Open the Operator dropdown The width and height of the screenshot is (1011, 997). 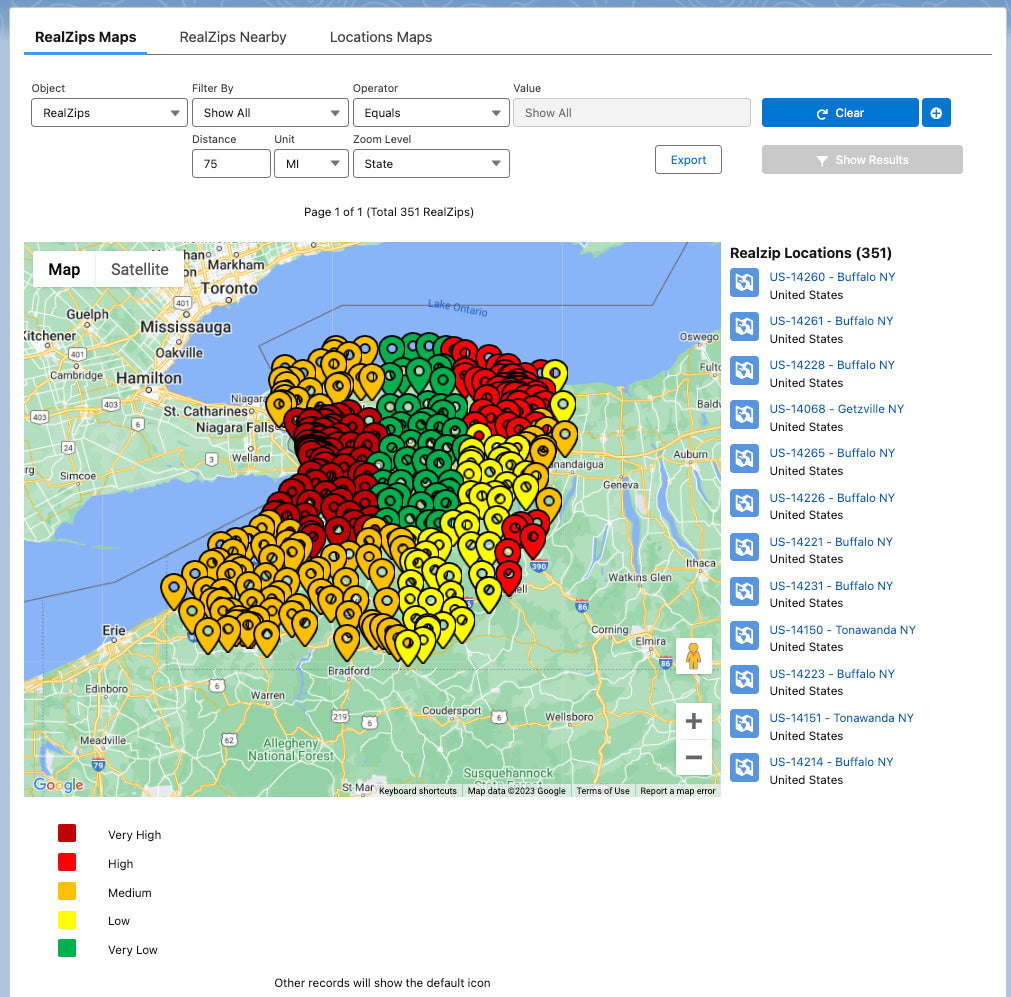[x=430, y=112]
